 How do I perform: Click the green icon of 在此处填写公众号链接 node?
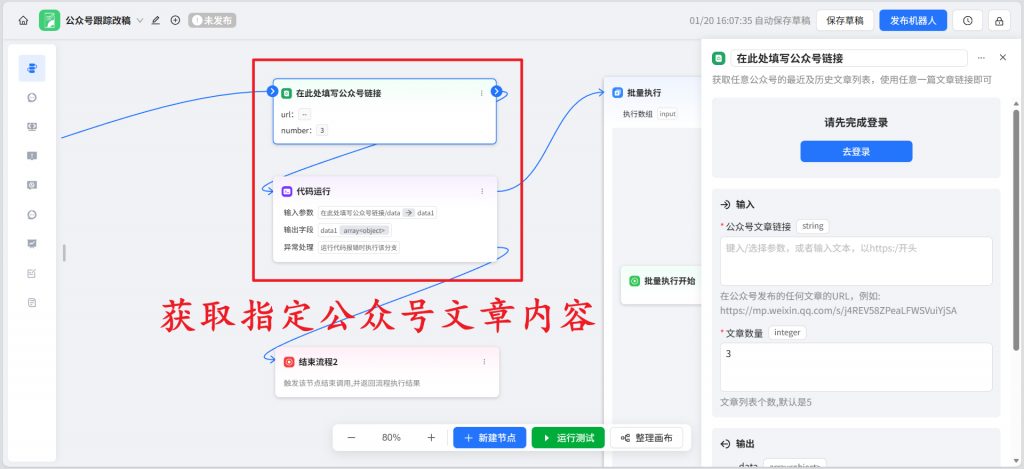[x=286, y=93]
